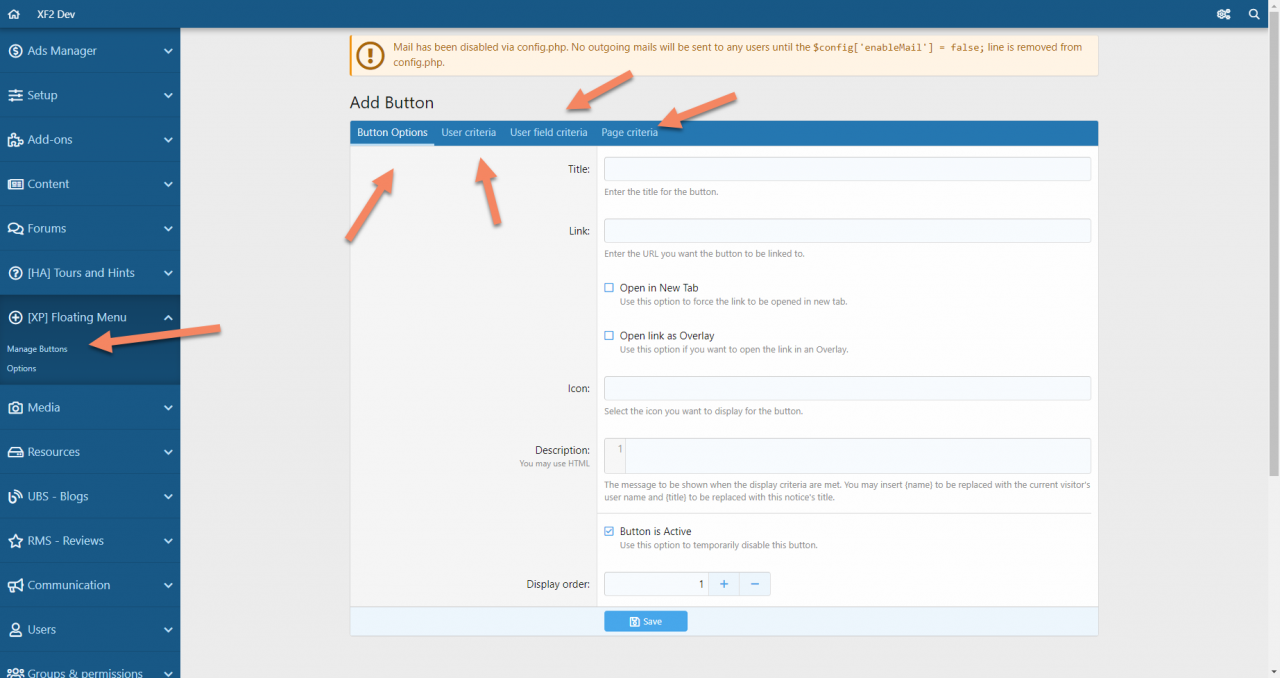Open the Page criteria tab
This screenshot has width=1280, height=678.
click(629, 133)
